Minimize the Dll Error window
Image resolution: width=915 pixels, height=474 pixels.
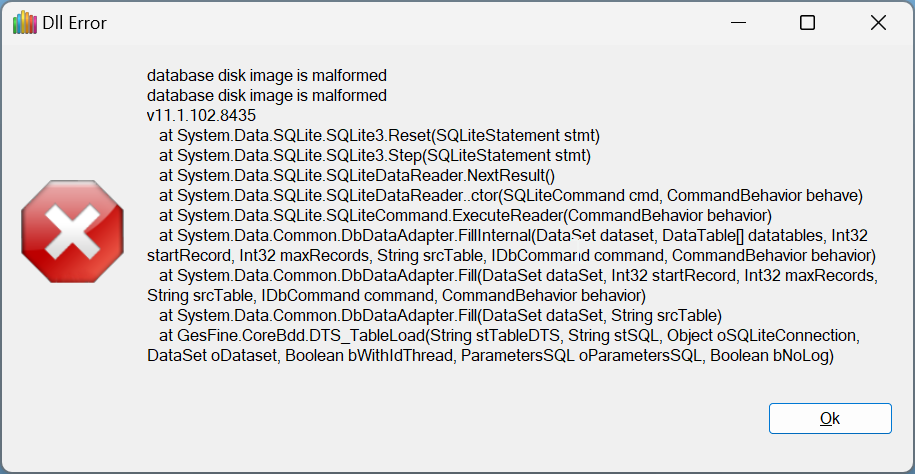(x=737, y=22)
